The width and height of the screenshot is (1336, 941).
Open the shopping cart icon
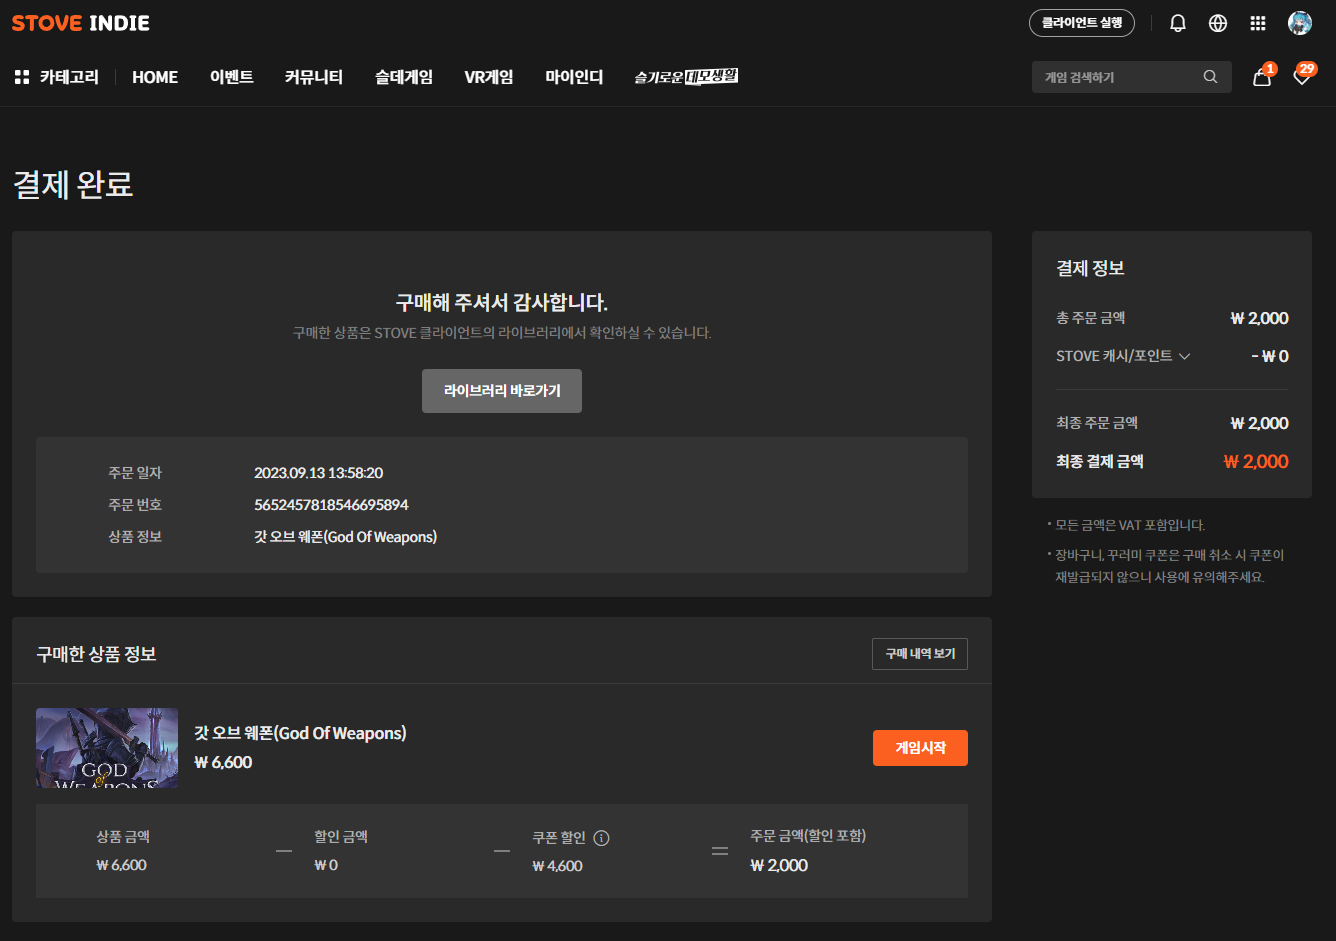(x=1262, y=77)
